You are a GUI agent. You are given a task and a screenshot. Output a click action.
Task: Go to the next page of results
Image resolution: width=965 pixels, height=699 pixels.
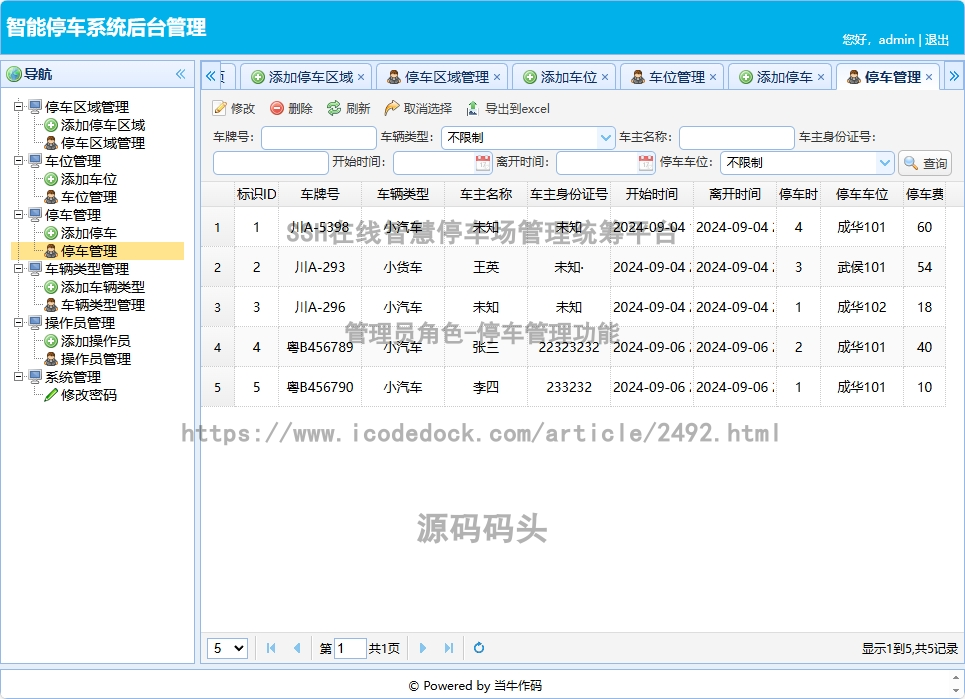(422, 648)
